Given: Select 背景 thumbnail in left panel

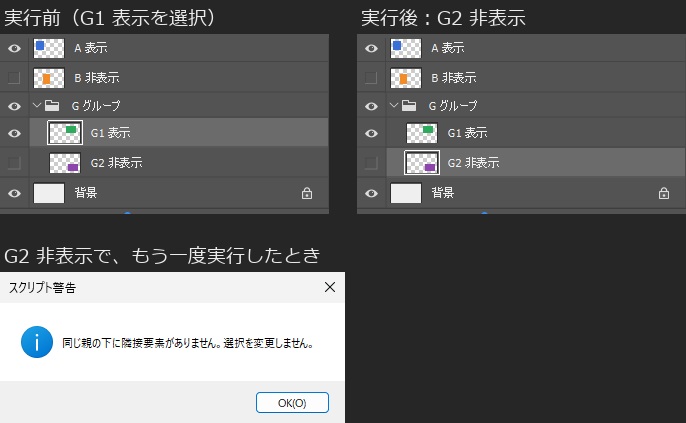Looking at the screenshot, I should pyautogui.click(x=49, y=193).
